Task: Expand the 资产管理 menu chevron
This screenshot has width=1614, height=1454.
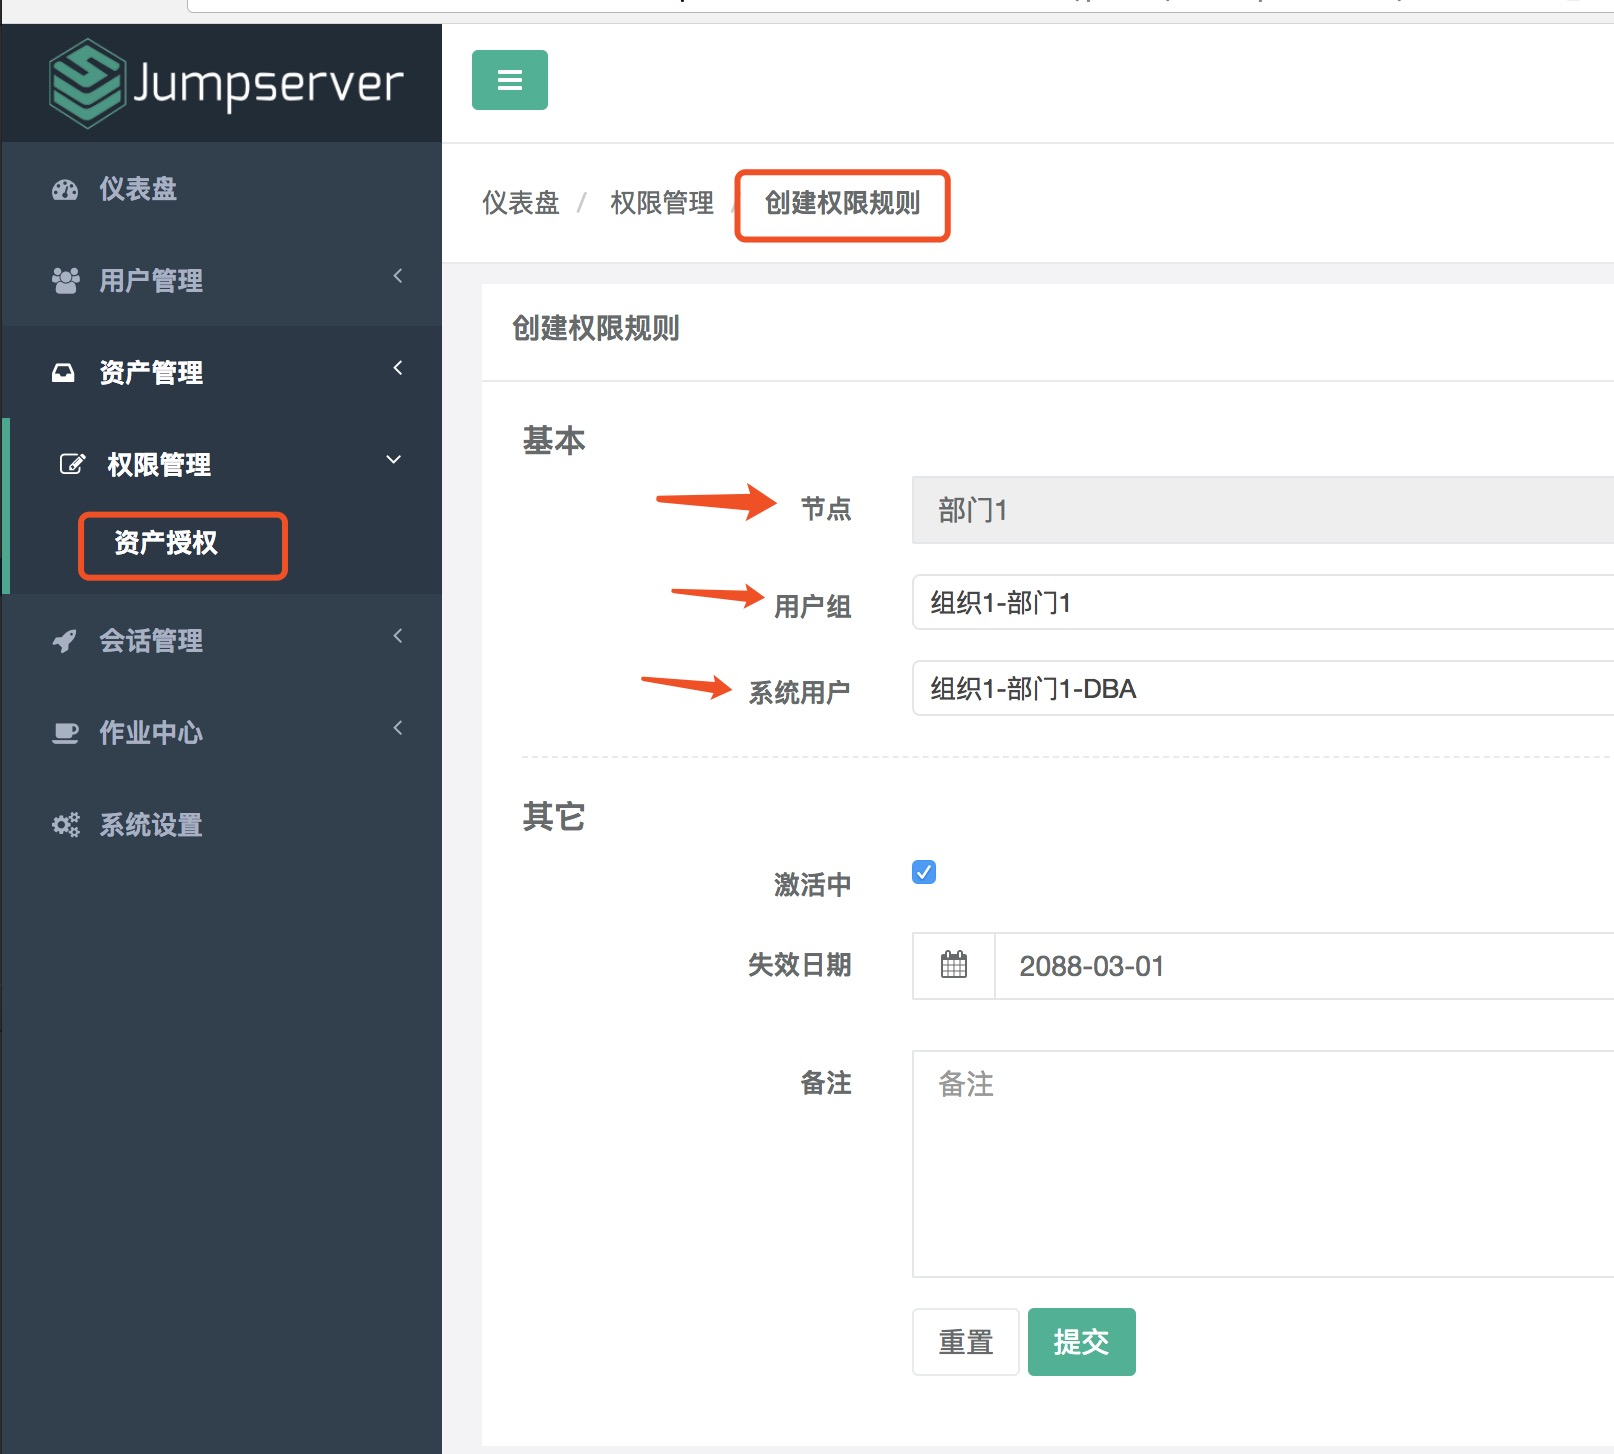Action: [398, 368]
